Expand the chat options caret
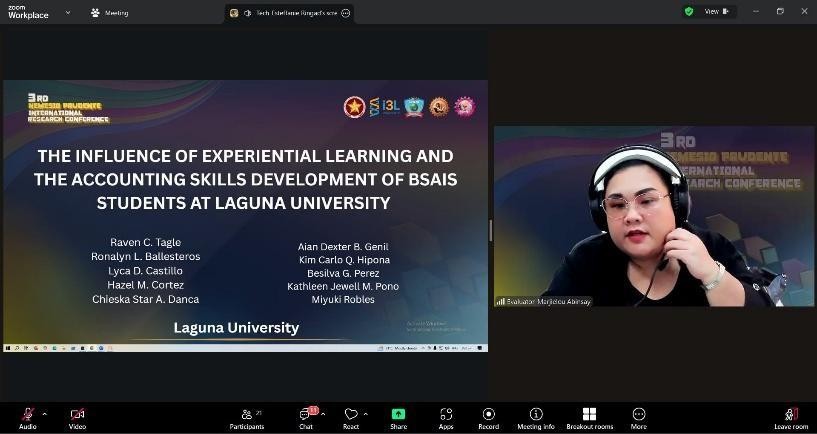The height and width of the screenshot is (434, 817). click(323, 414)
